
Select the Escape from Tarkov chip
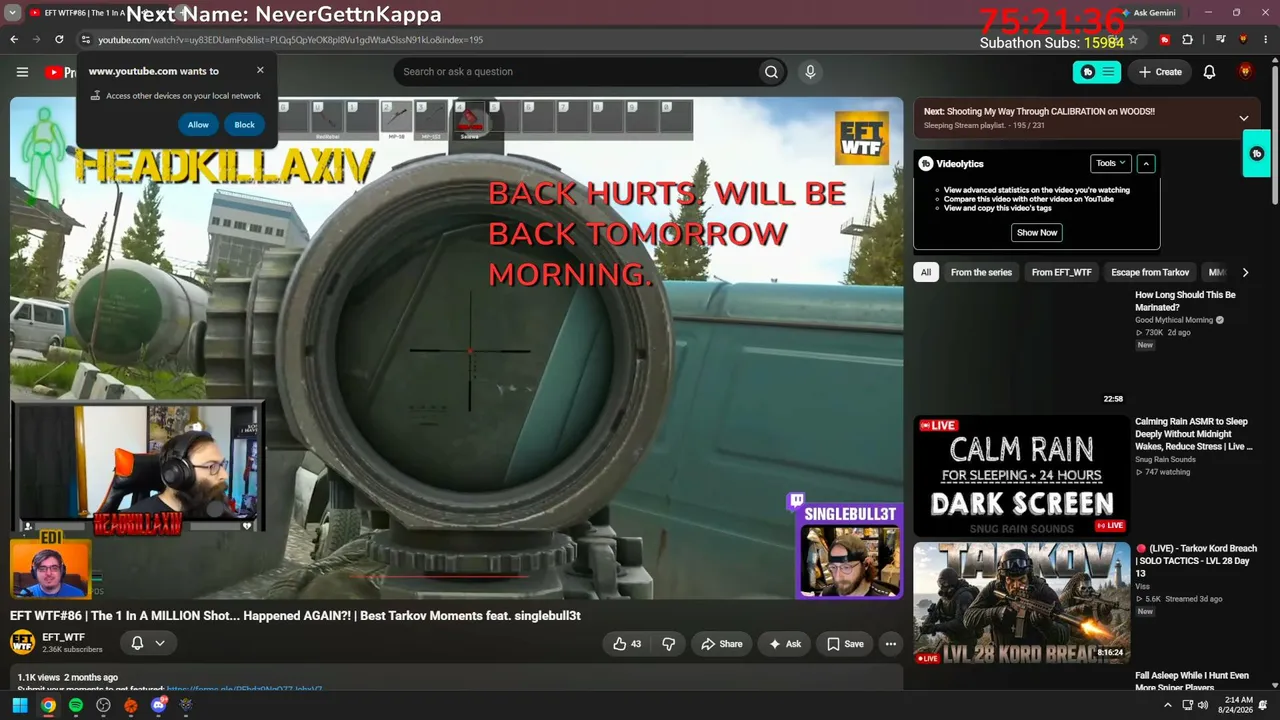point(1150,272)
